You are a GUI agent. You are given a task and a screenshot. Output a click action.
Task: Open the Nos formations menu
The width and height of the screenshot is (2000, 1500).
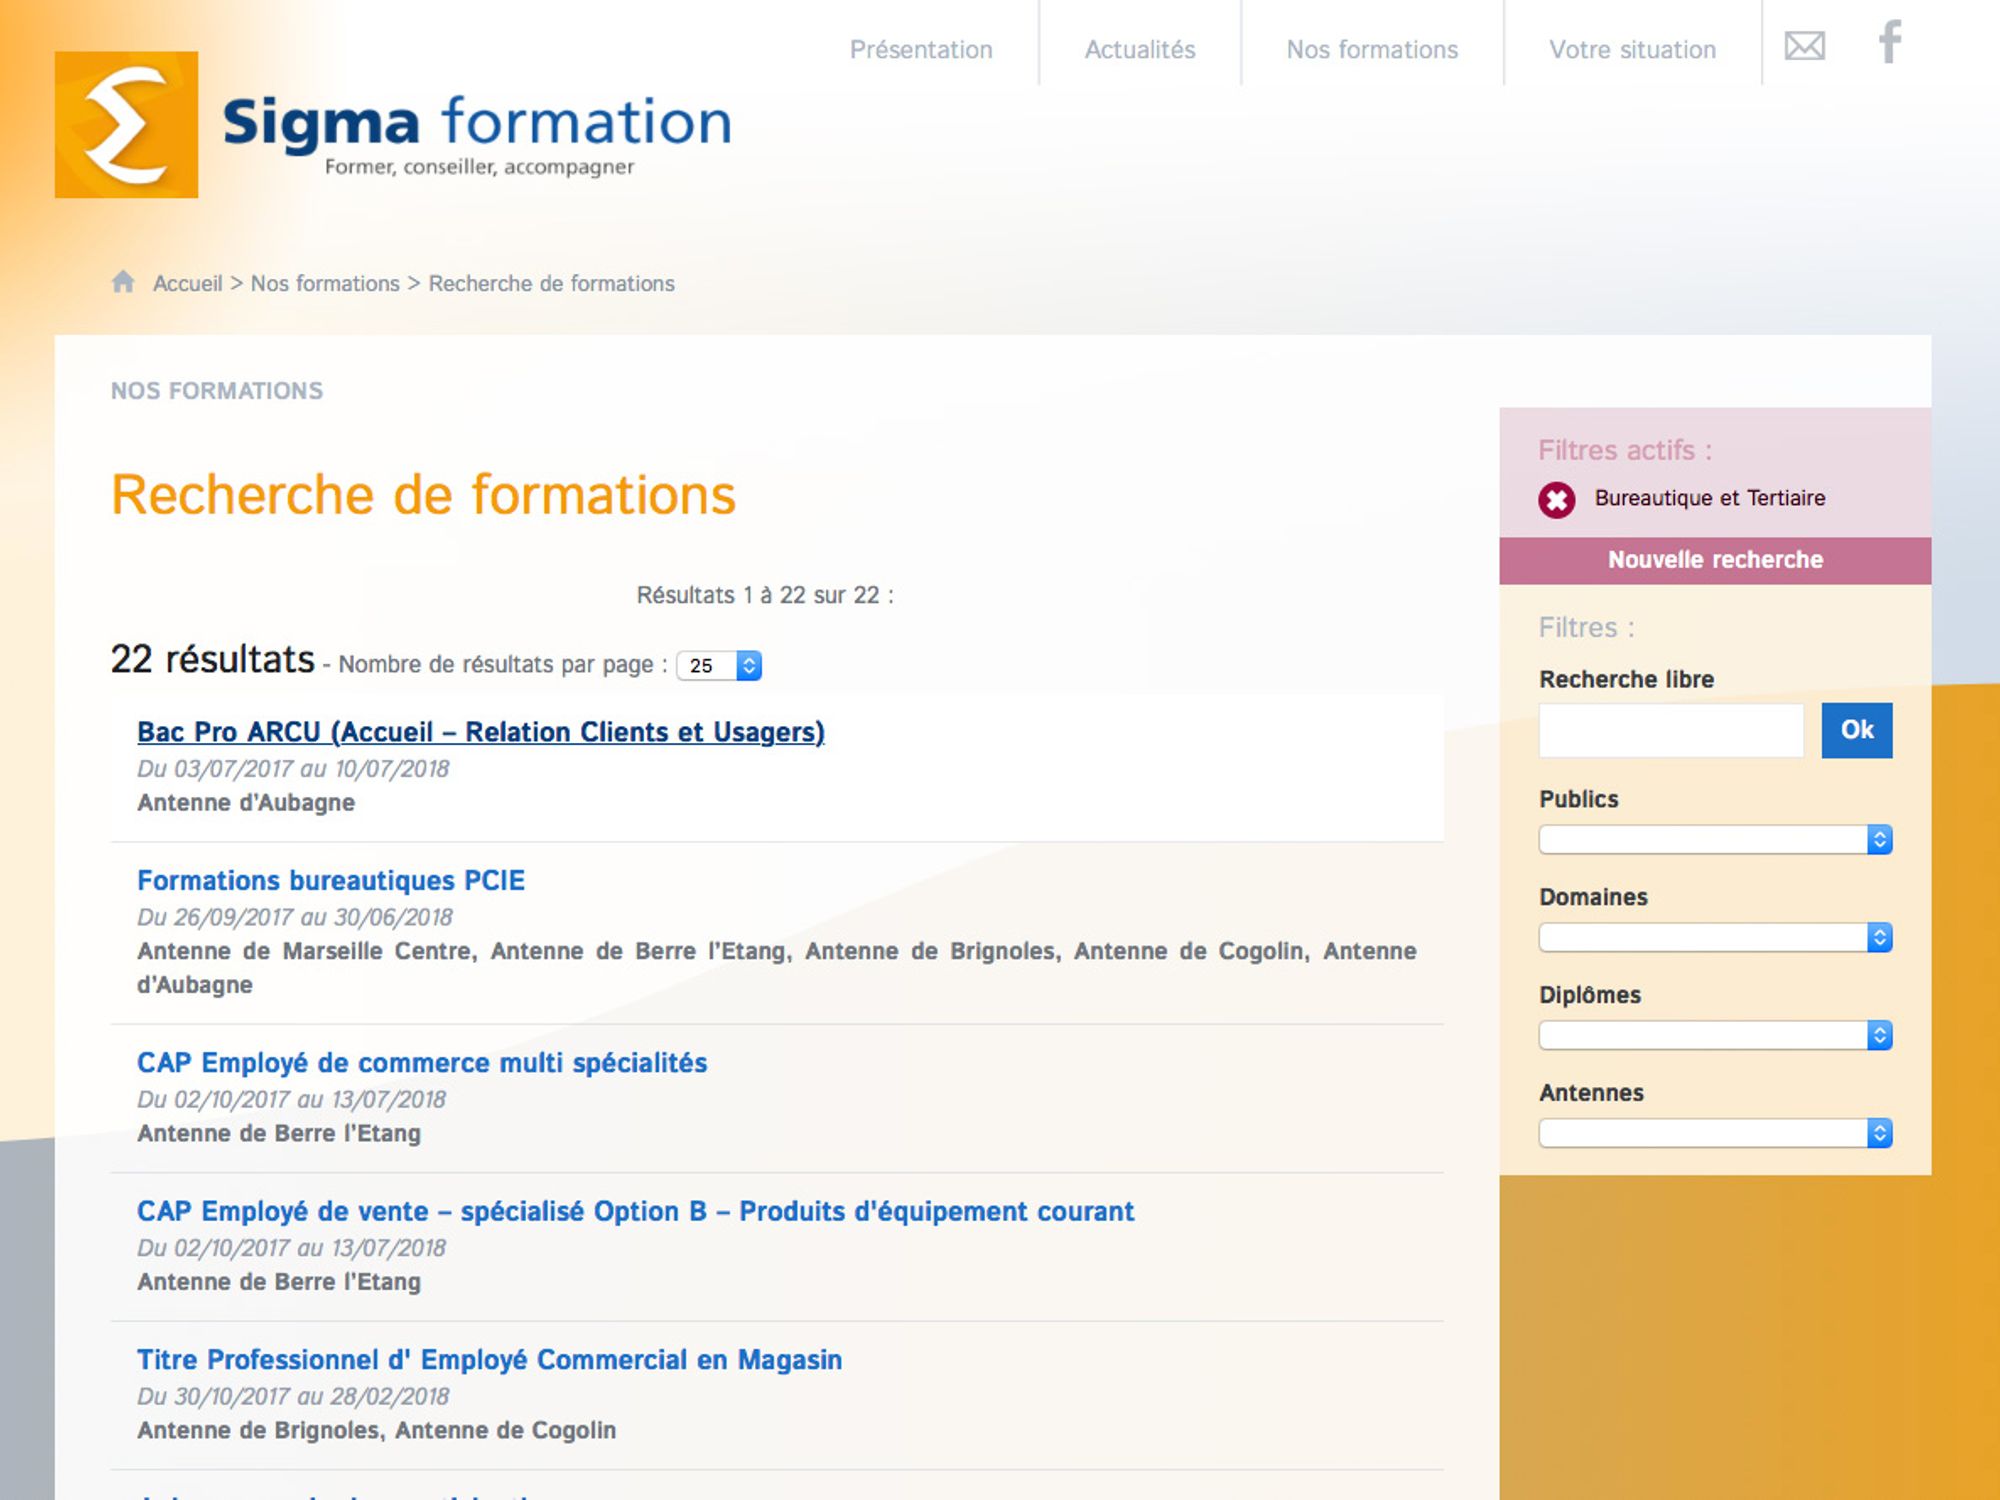point(1371,49)
